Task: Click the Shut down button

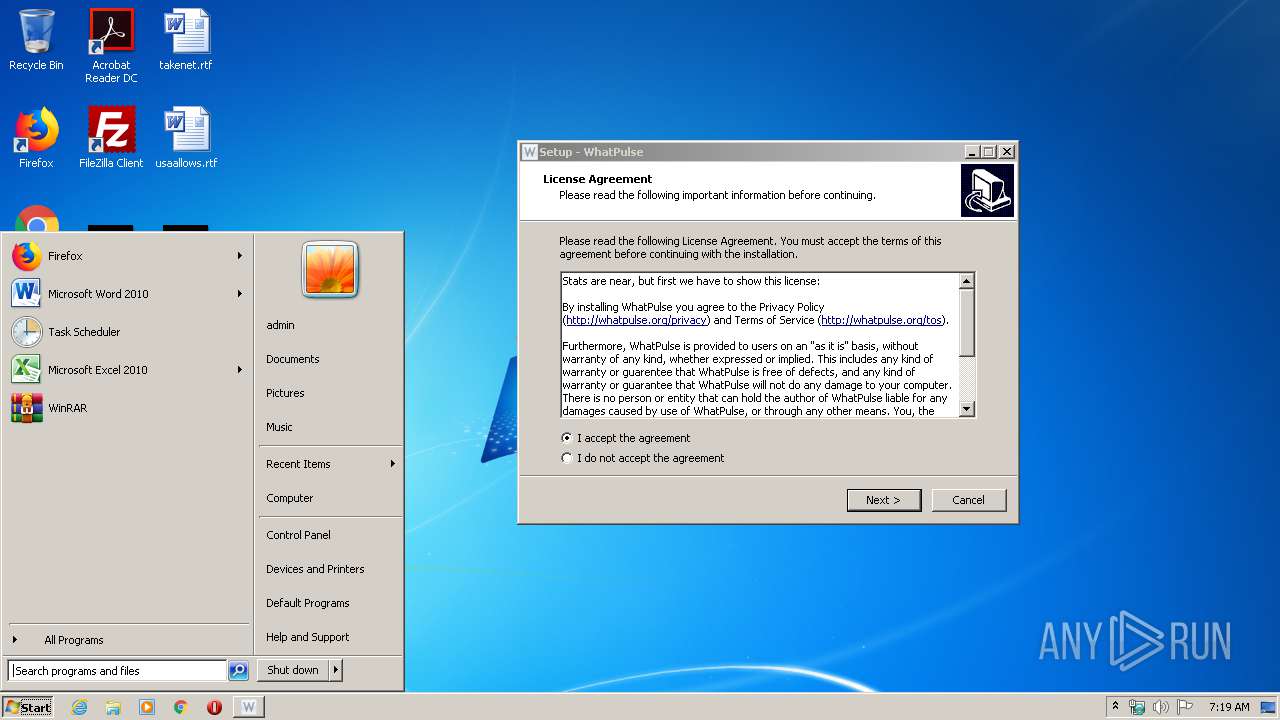Action: [293, 670]
